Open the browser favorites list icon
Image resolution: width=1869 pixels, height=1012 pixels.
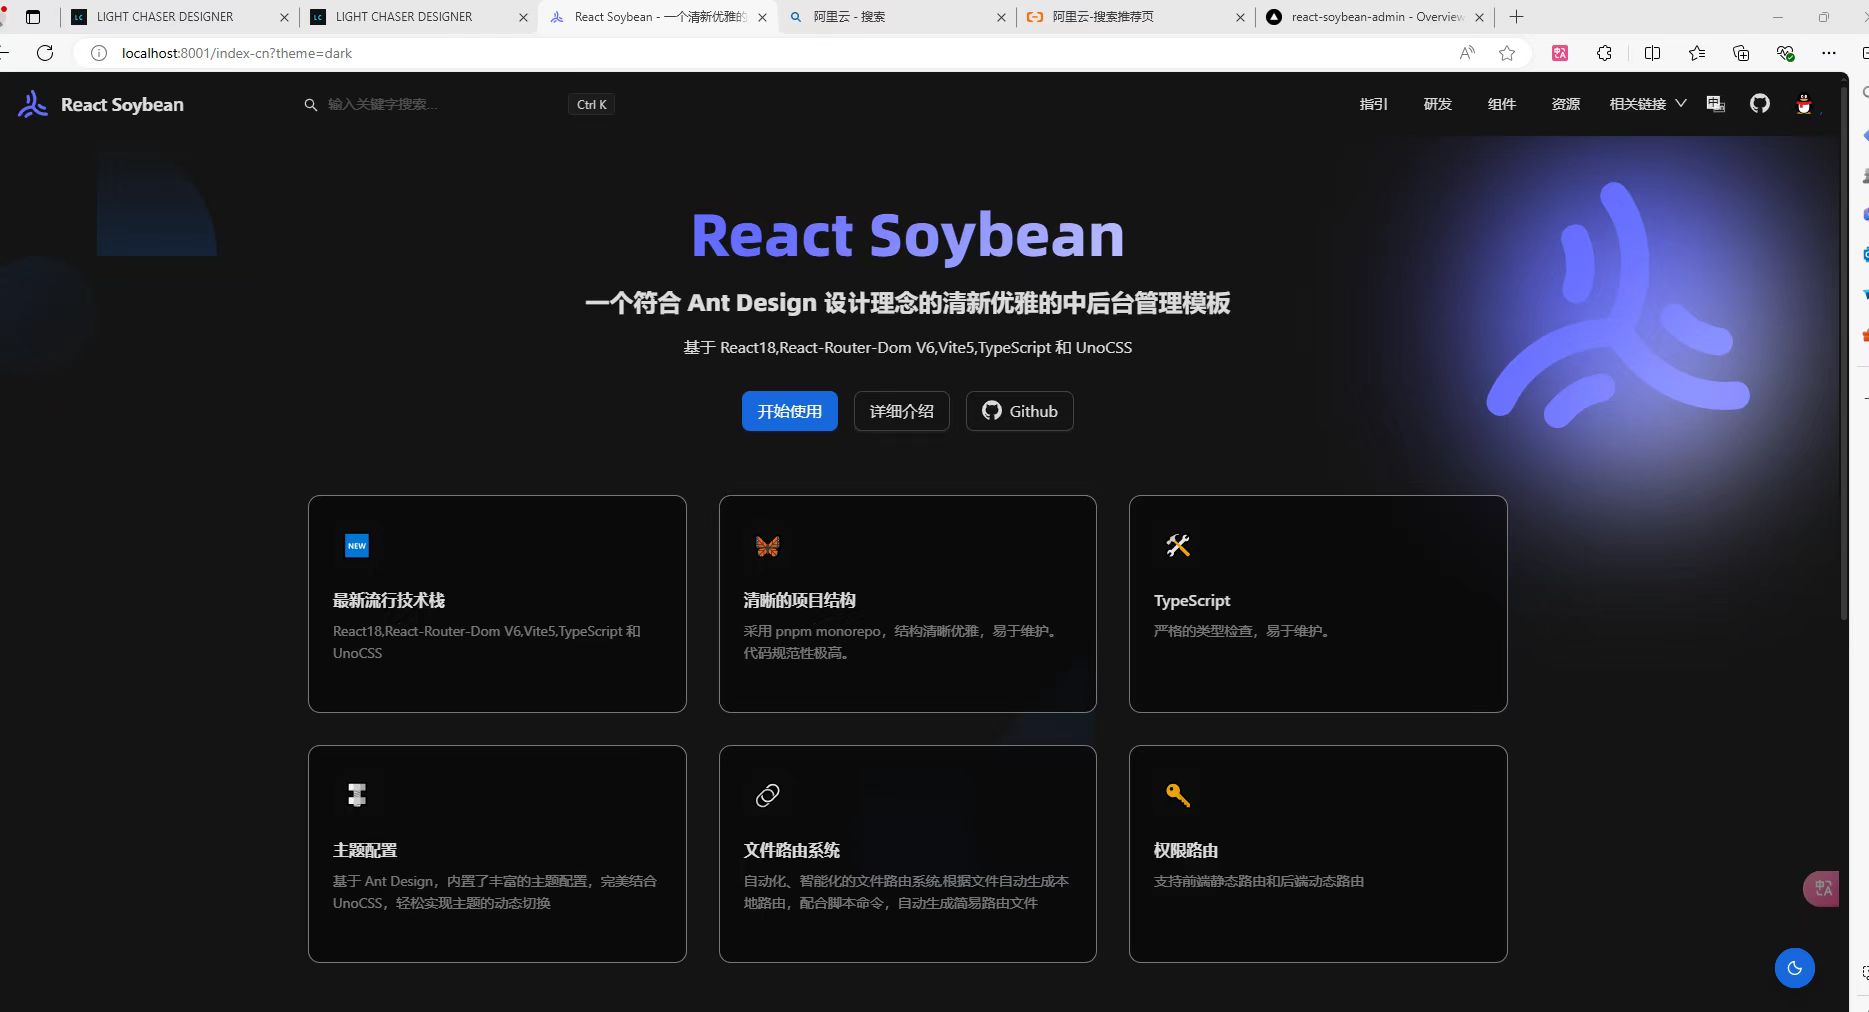point(1697,53)
